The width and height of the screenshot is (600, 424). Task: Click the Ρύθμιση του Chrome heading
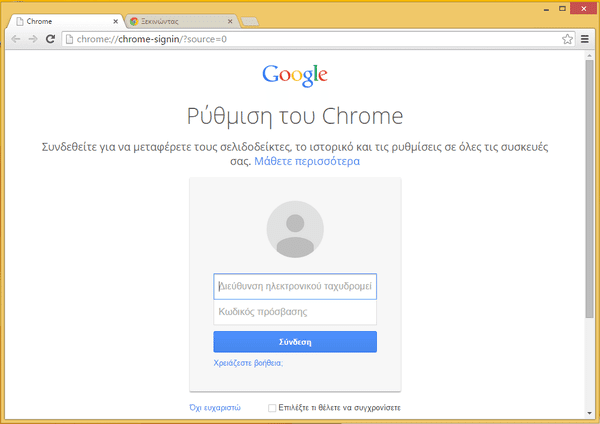click(x=295, y=116)
